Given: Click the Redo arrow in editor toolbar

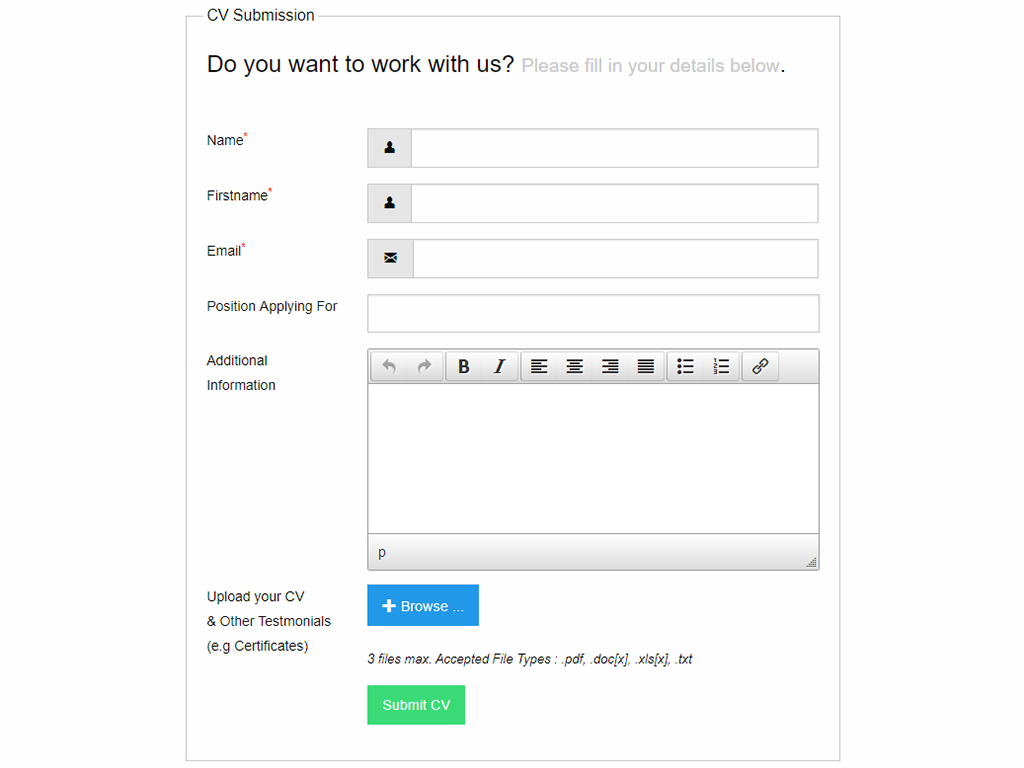Looking at the screenshot, I should click(424, 367).
